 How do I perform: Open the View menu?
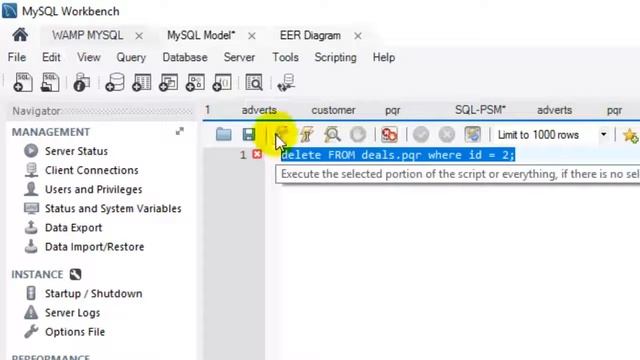(x=89, y=57)
